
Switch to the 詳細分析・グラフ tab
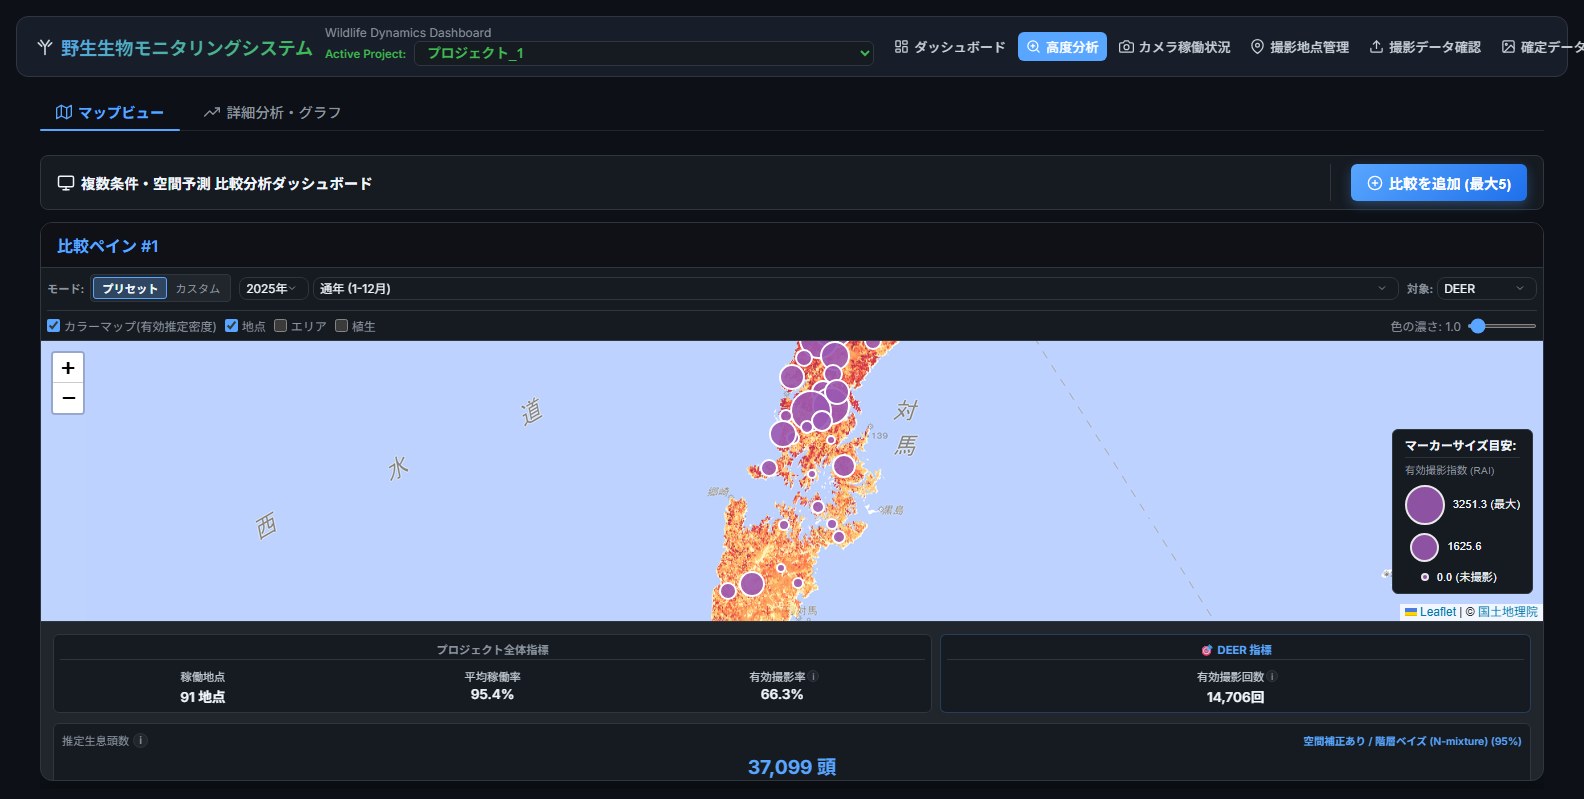pyautogui.click(x=272, y=113)
